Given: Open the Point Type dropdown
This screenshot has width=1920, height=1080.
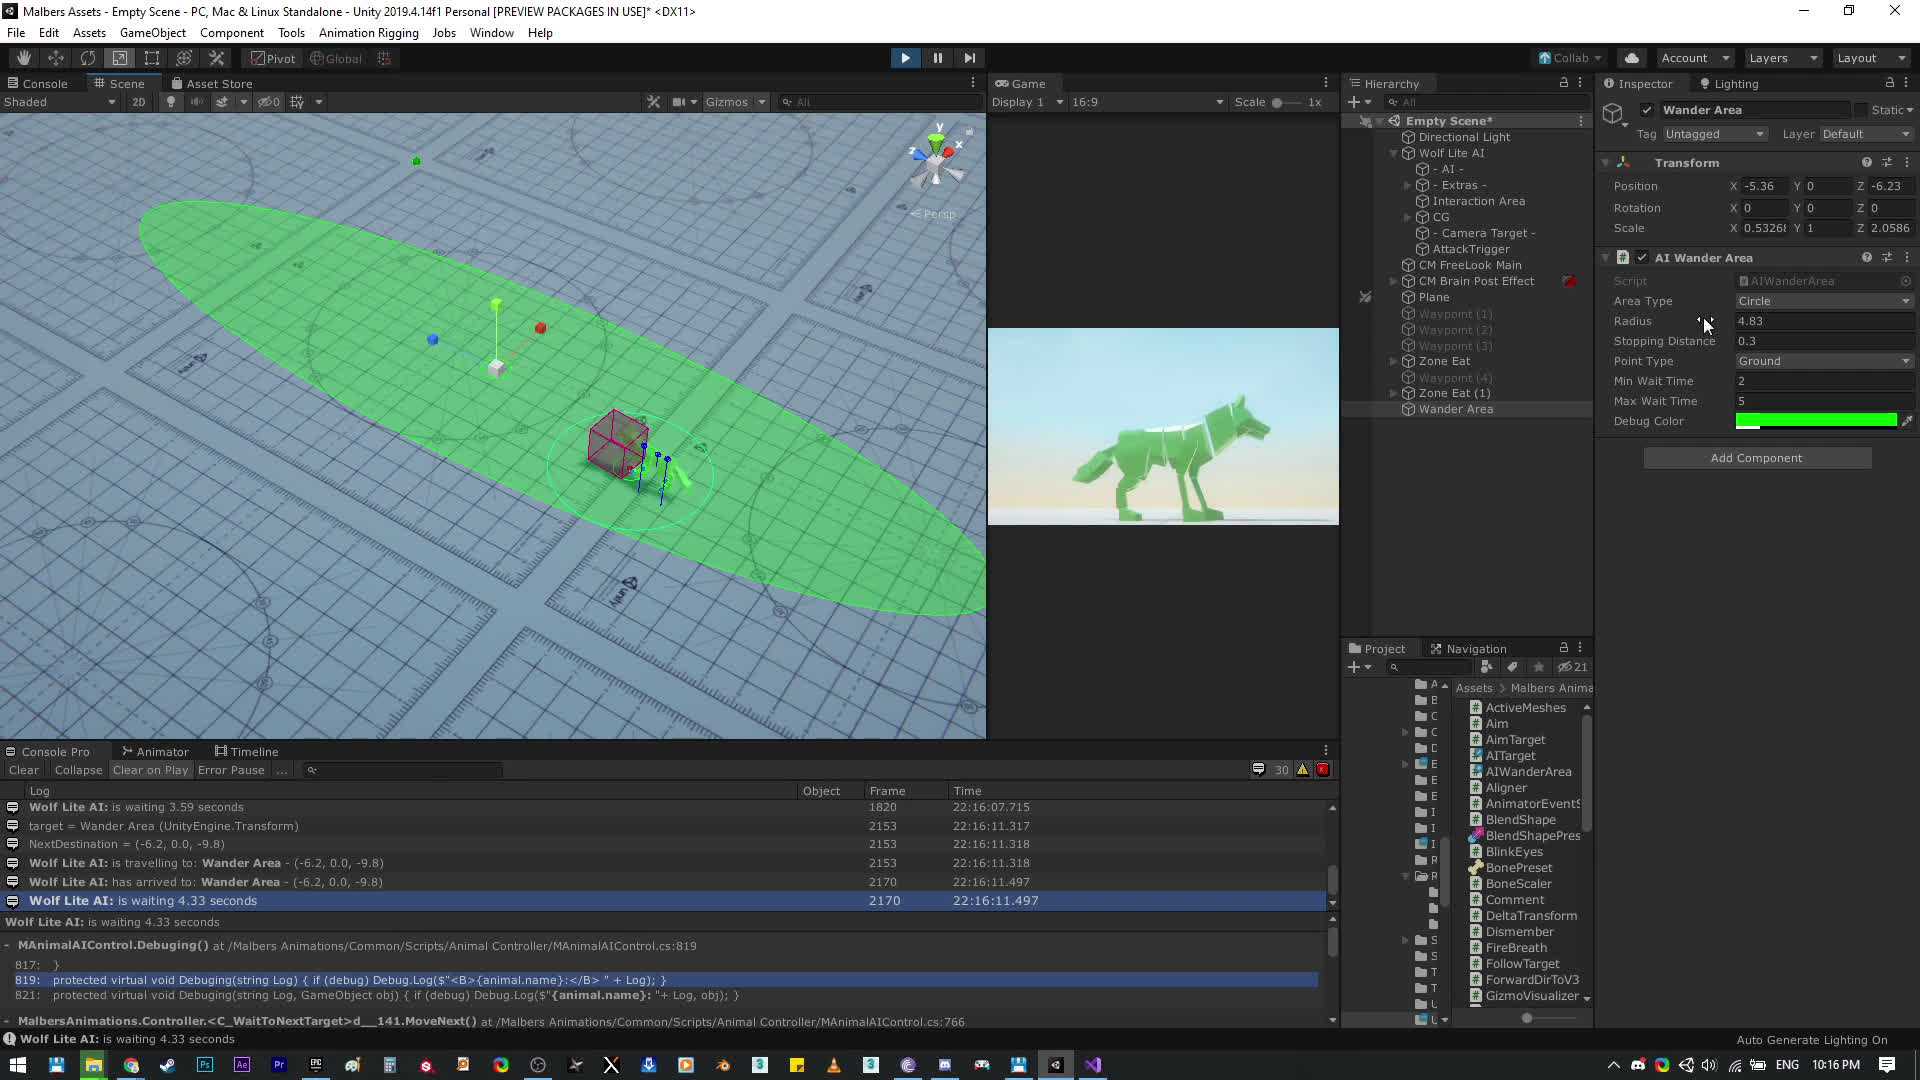Looking at the screenshot, I should tap(1823, 361).
